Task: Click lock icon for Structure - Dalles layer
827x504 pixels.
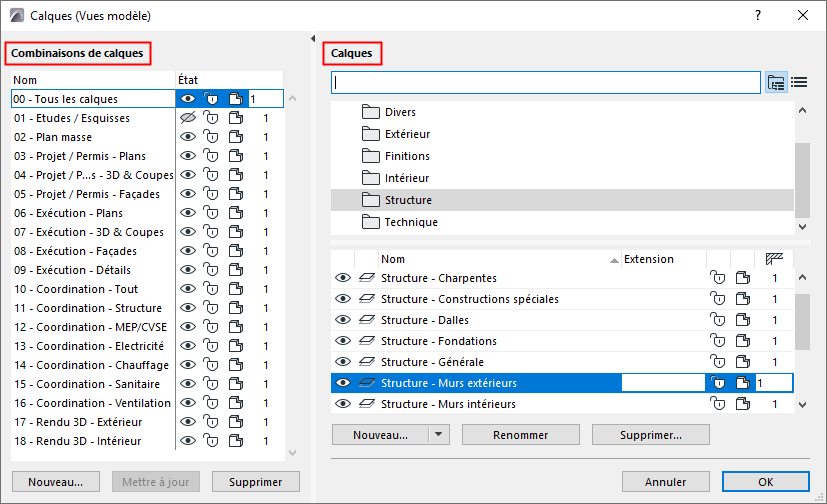Action: point(716,320)
